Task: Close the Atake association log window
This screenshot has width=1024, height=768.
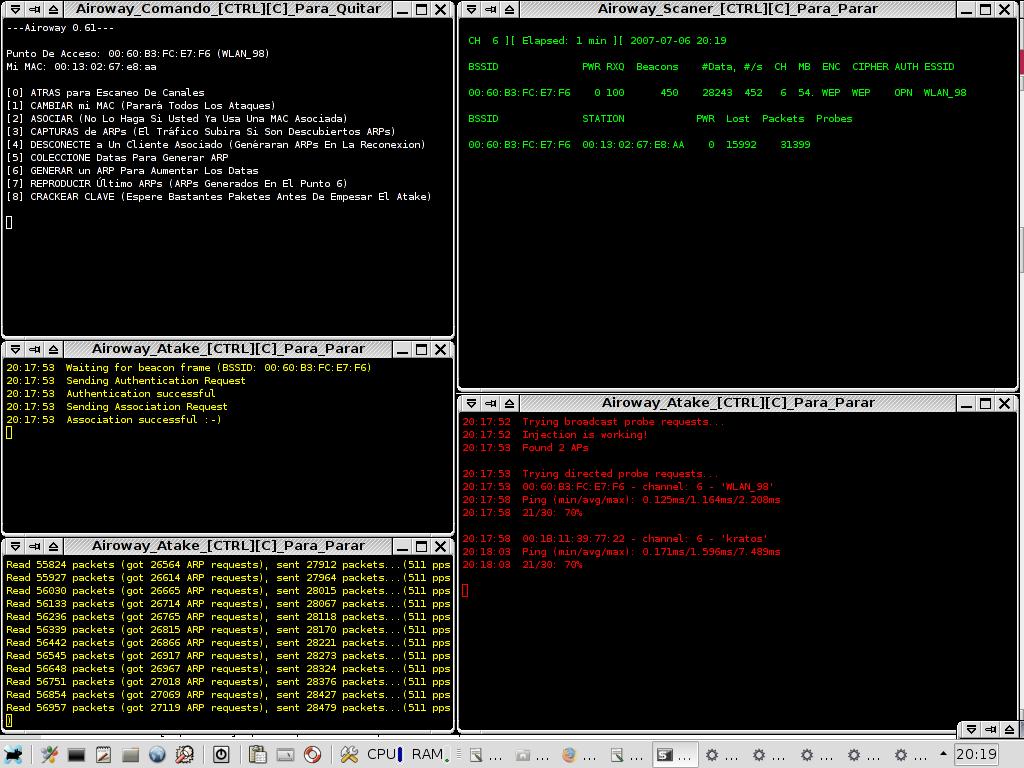Action: (x=441, y=349)
